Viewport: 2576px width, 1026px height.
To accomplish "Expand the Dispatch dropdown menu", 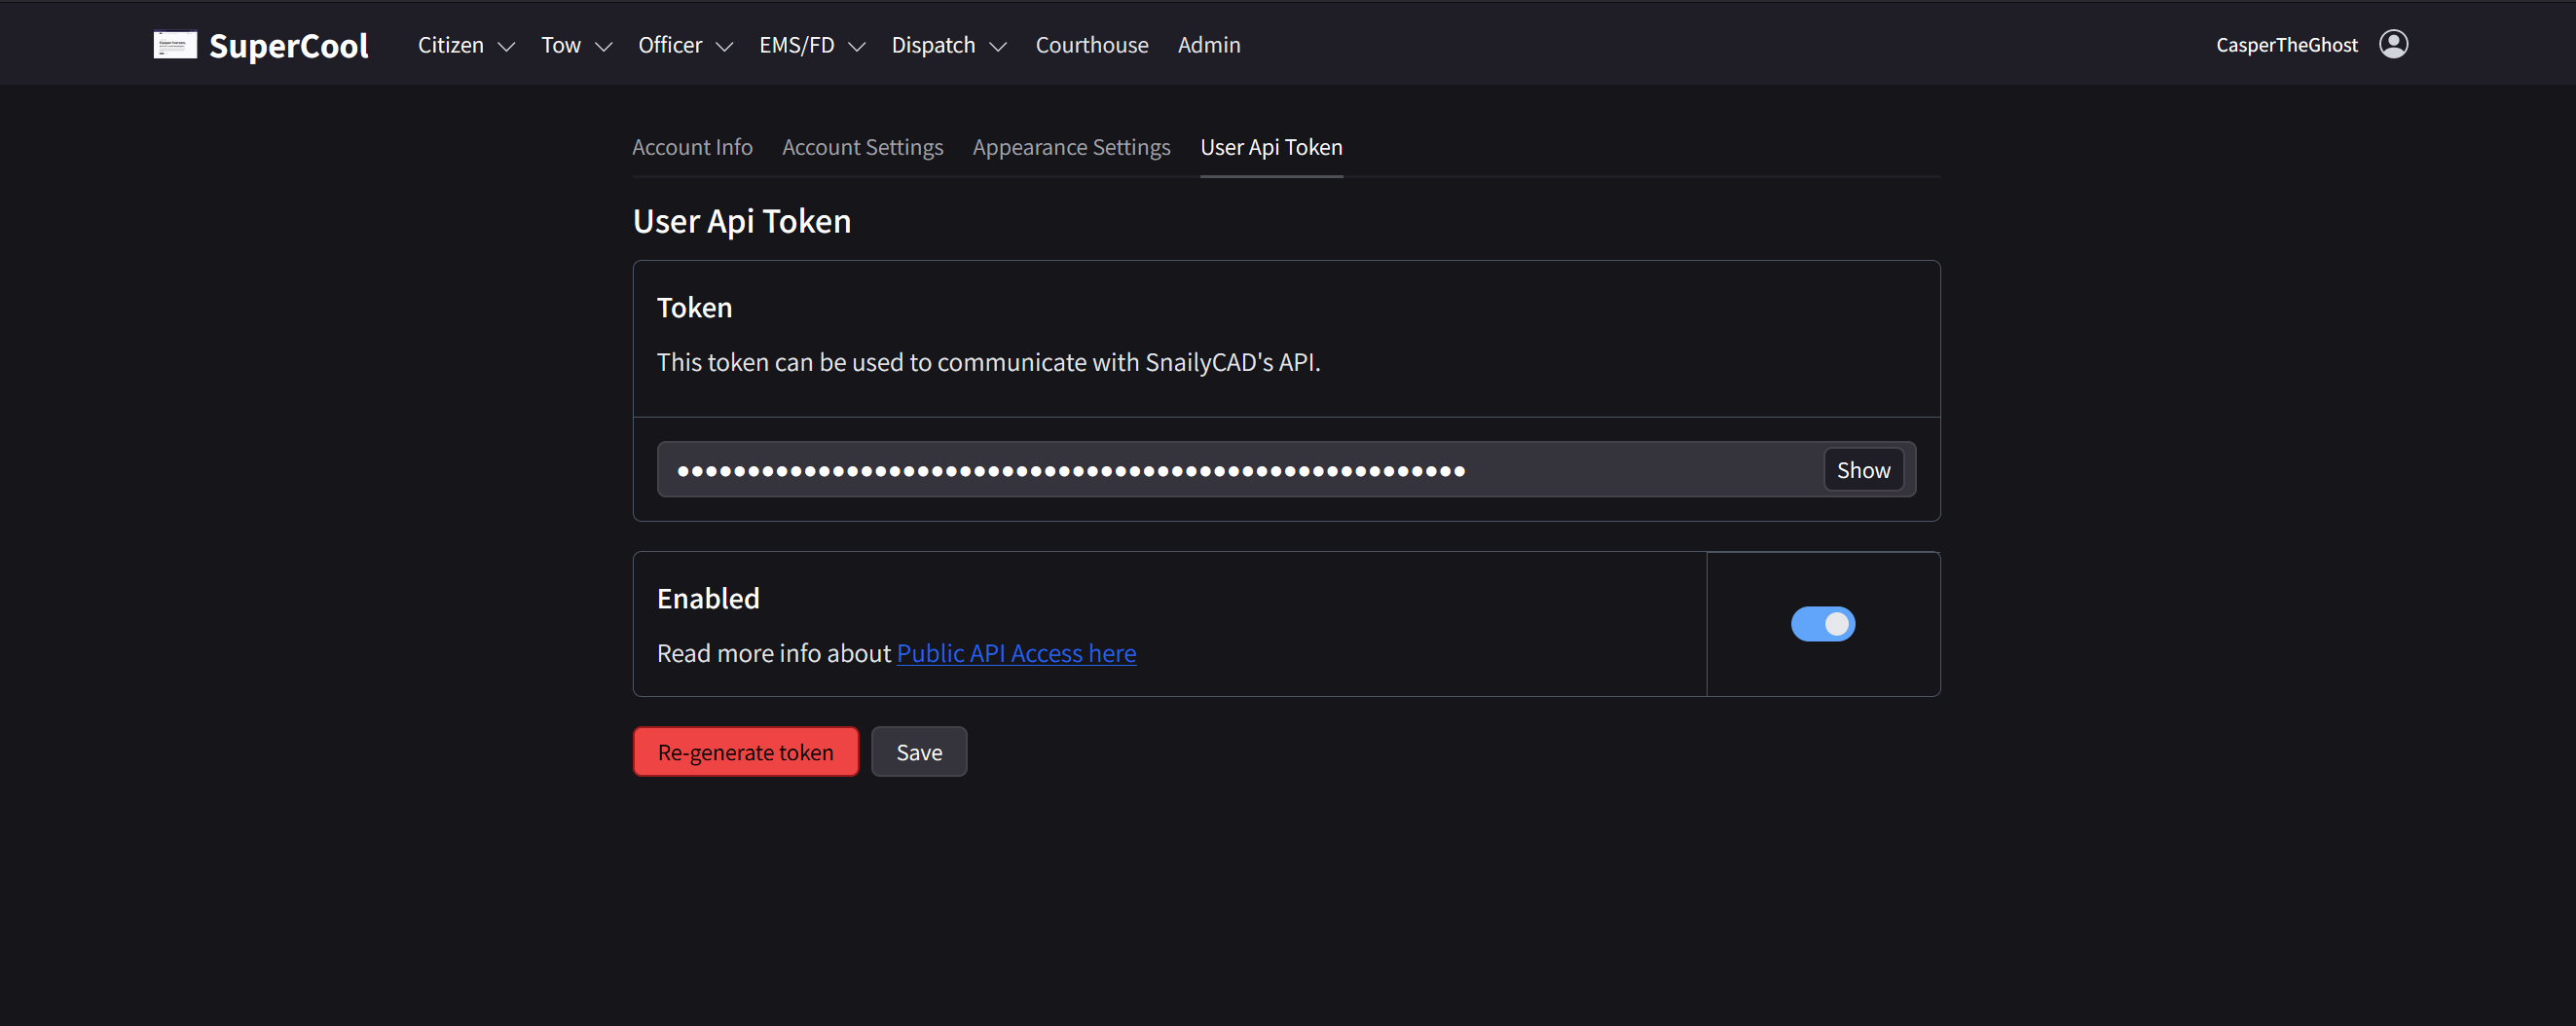I will (947, 44).
